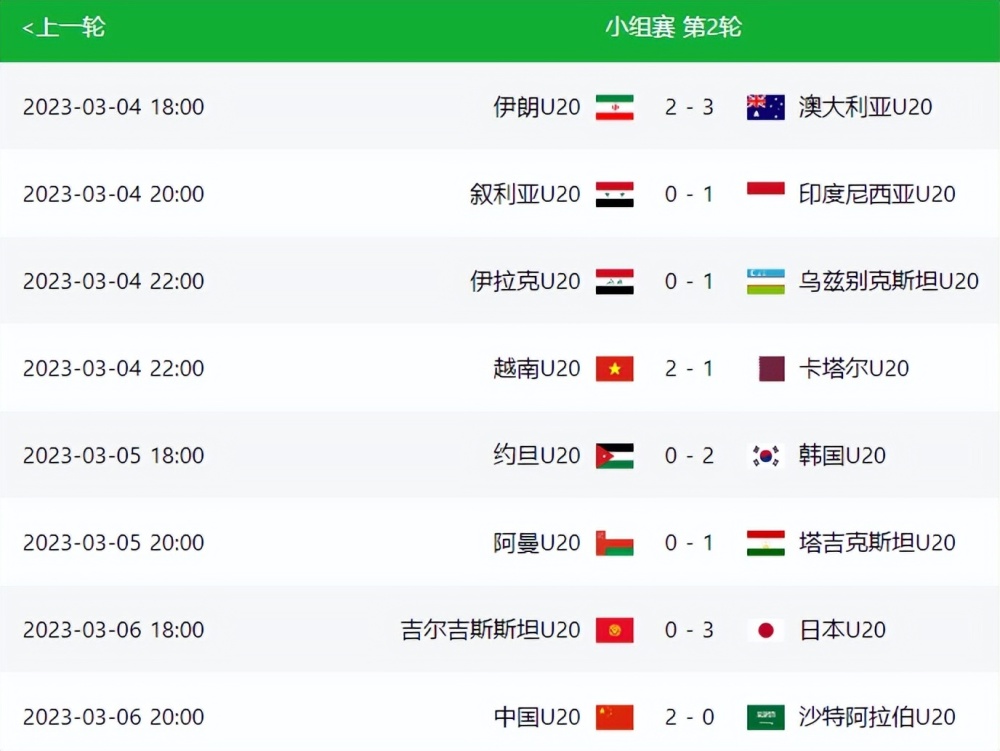Click the 2023-03-04 20:00 Syria match time
This screenshot has width=1000, height=751.
[113, 194]
